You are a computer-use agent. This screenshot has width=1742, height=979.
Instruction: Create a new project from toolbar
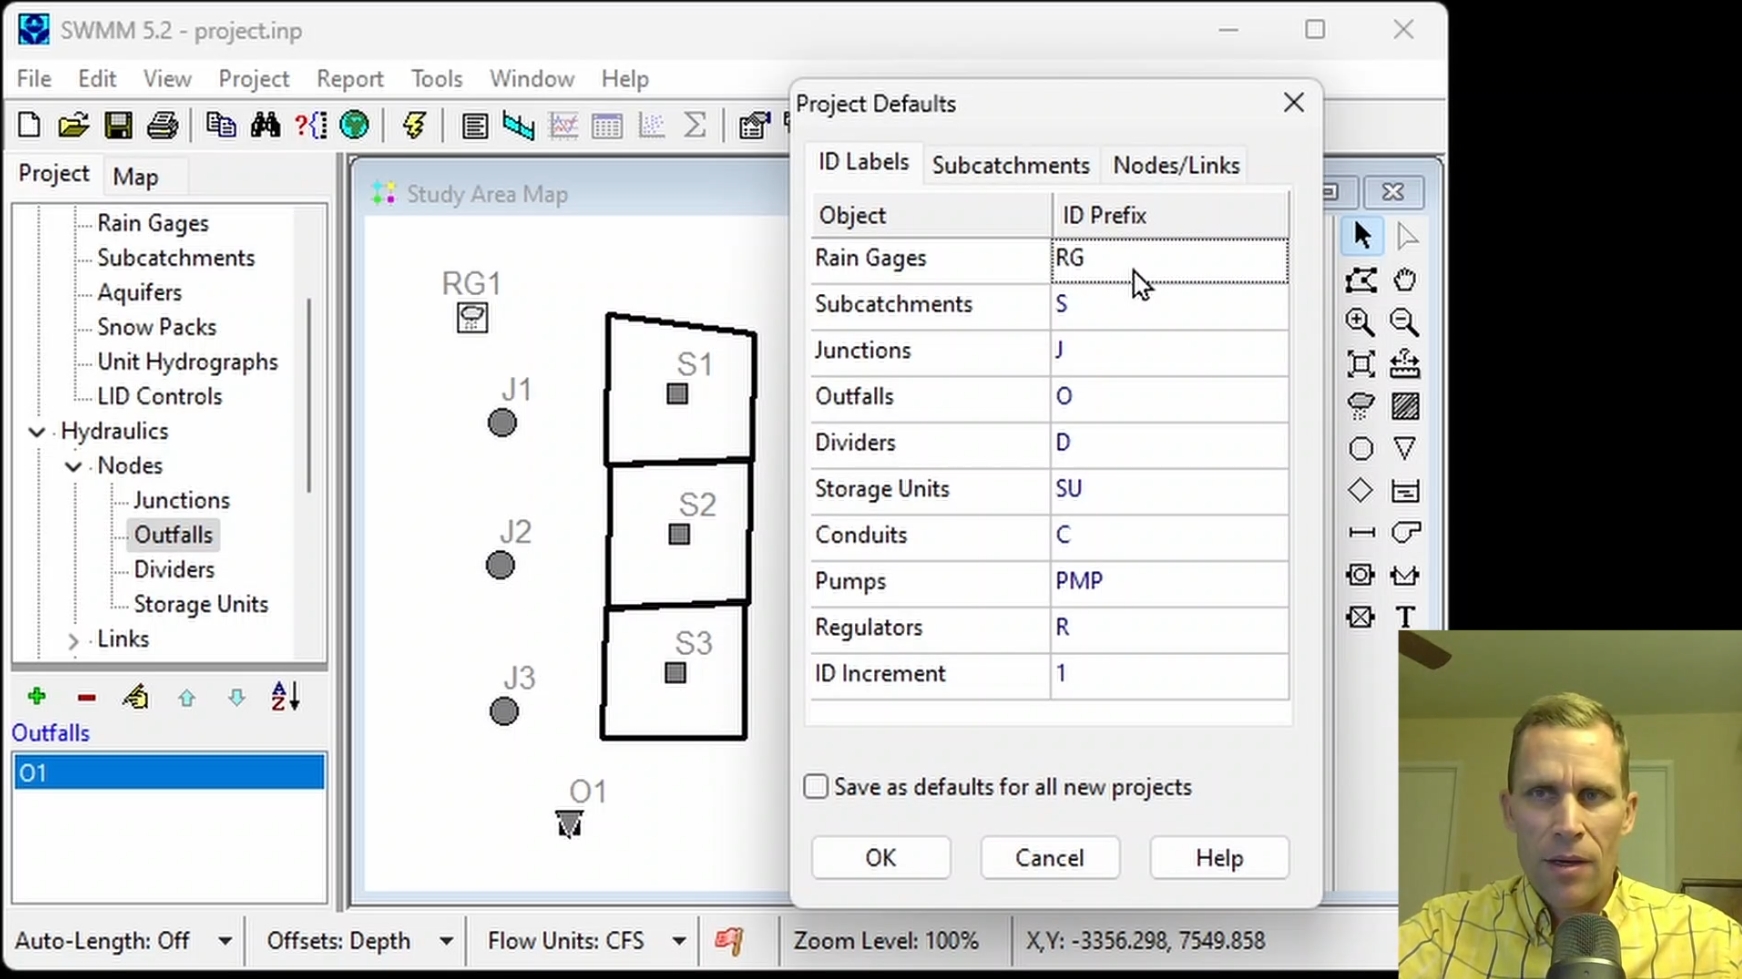29,125
